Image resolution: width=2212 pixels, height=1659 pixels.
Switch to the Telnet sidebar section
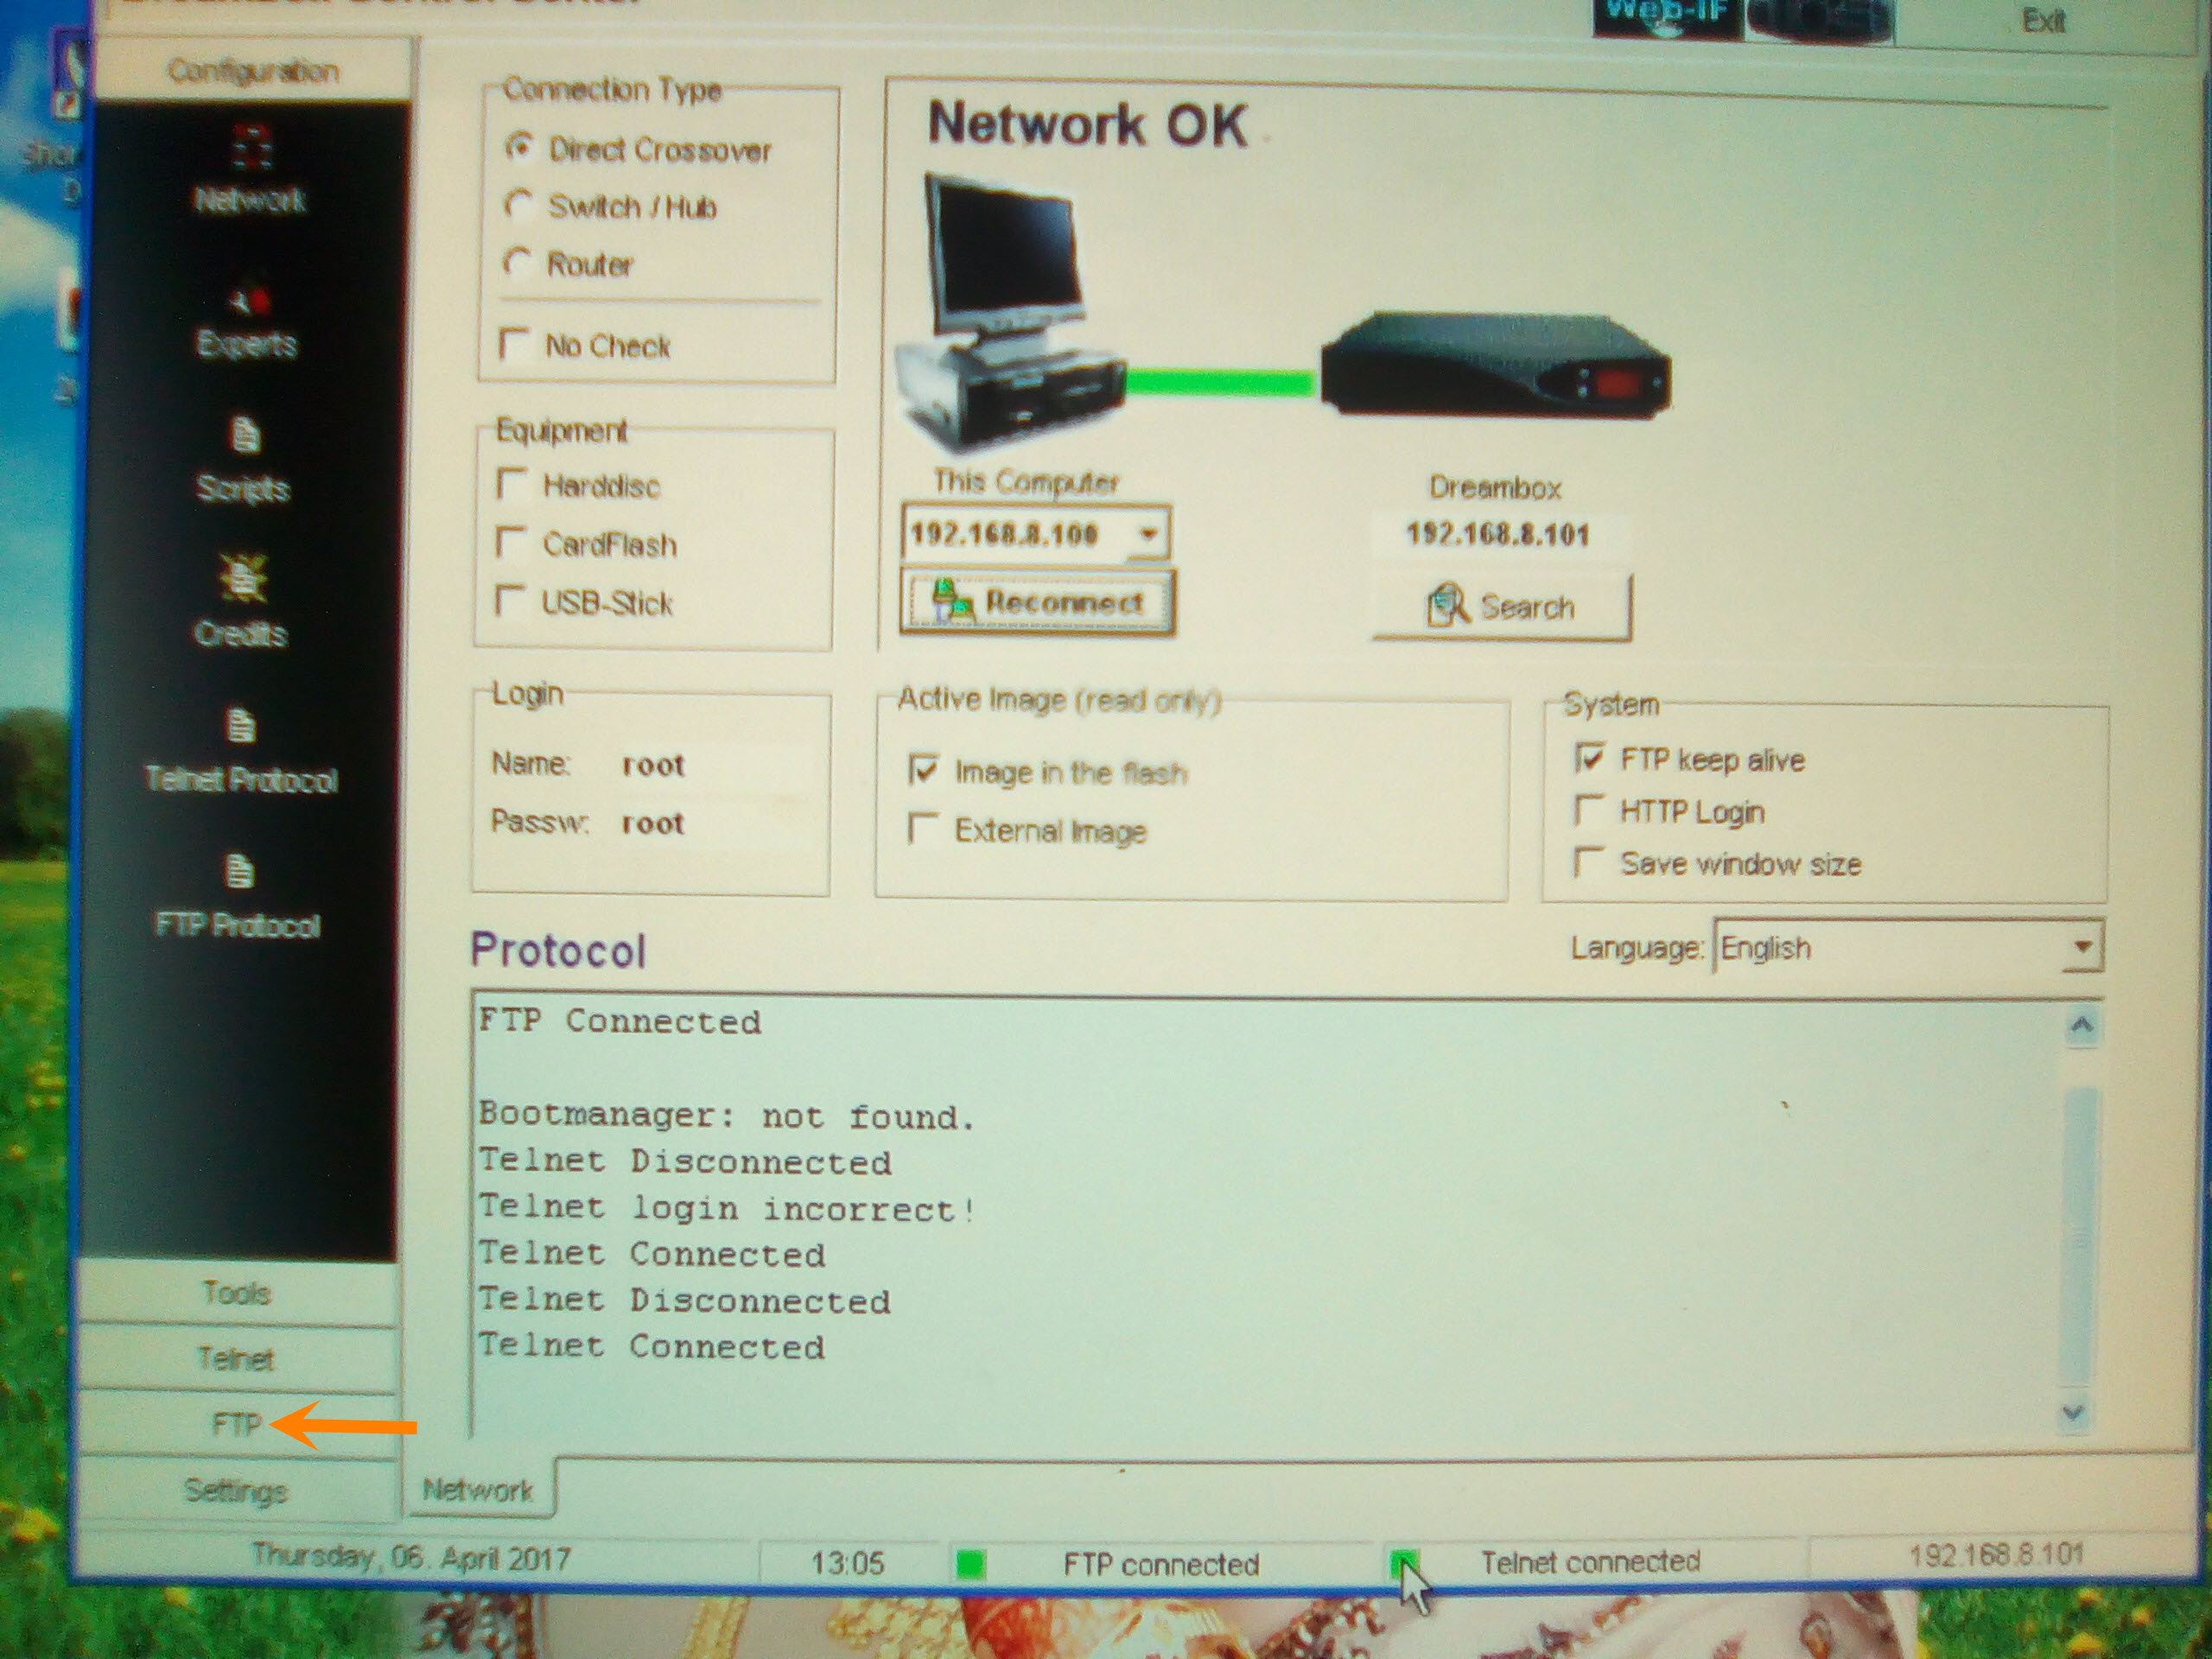pyautogui.click(x=236, y=1358)
